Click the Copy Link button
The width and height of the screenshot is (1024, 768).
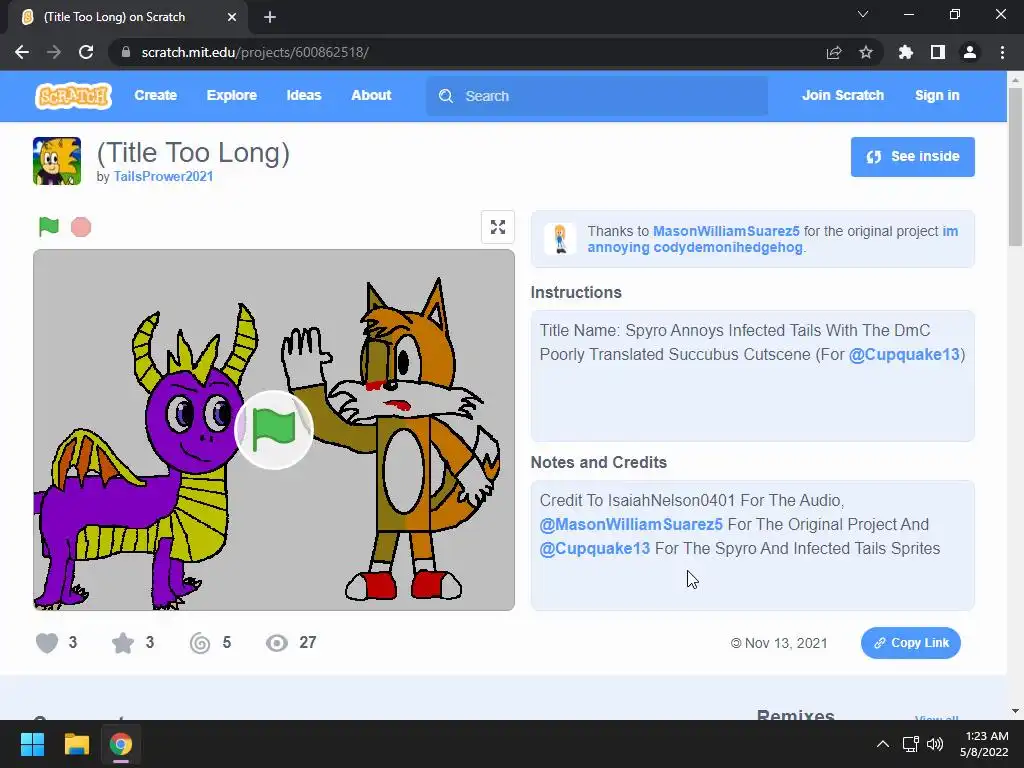[910, 643]
